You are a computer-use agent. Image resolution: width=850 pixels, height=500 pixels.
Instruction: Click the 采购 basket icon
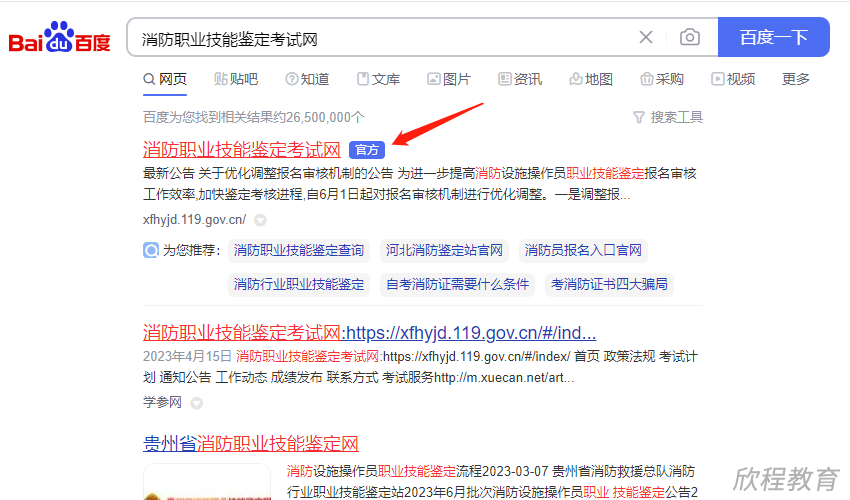click(x=646, y=79)
